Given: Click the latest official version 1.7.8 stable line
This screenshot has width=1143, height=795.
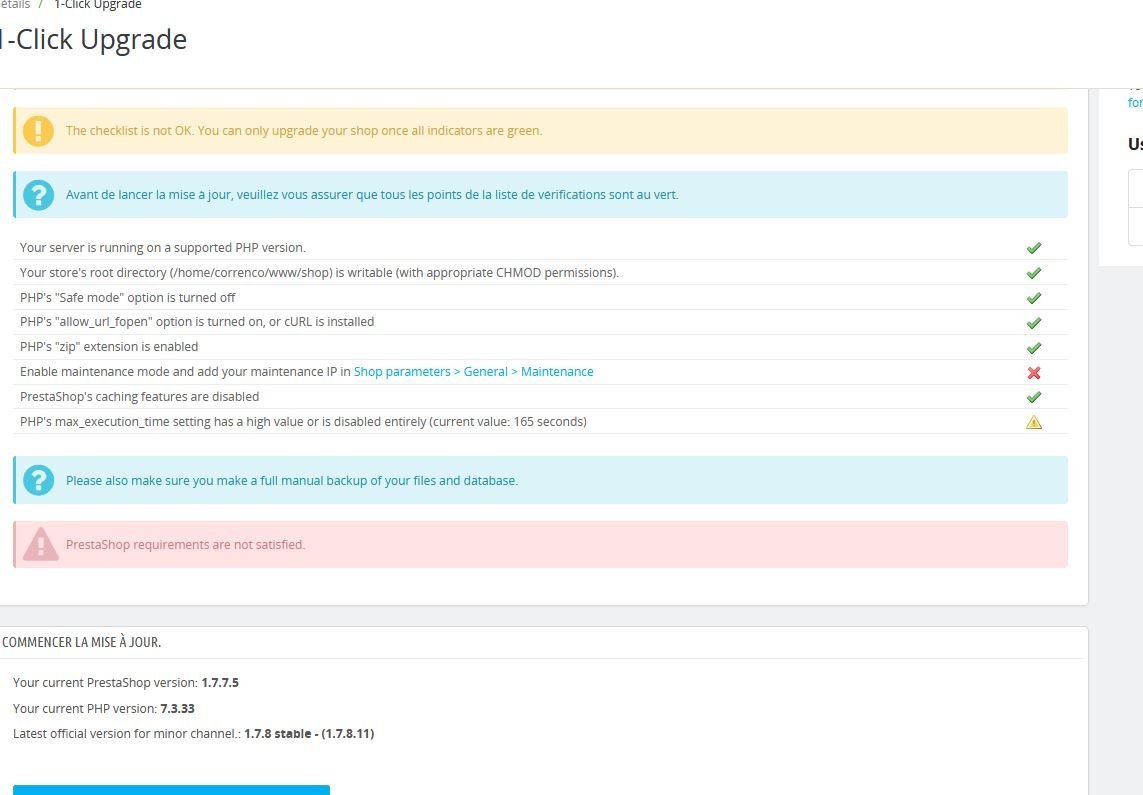Looking at the screenshot, I should pos(194,734).
